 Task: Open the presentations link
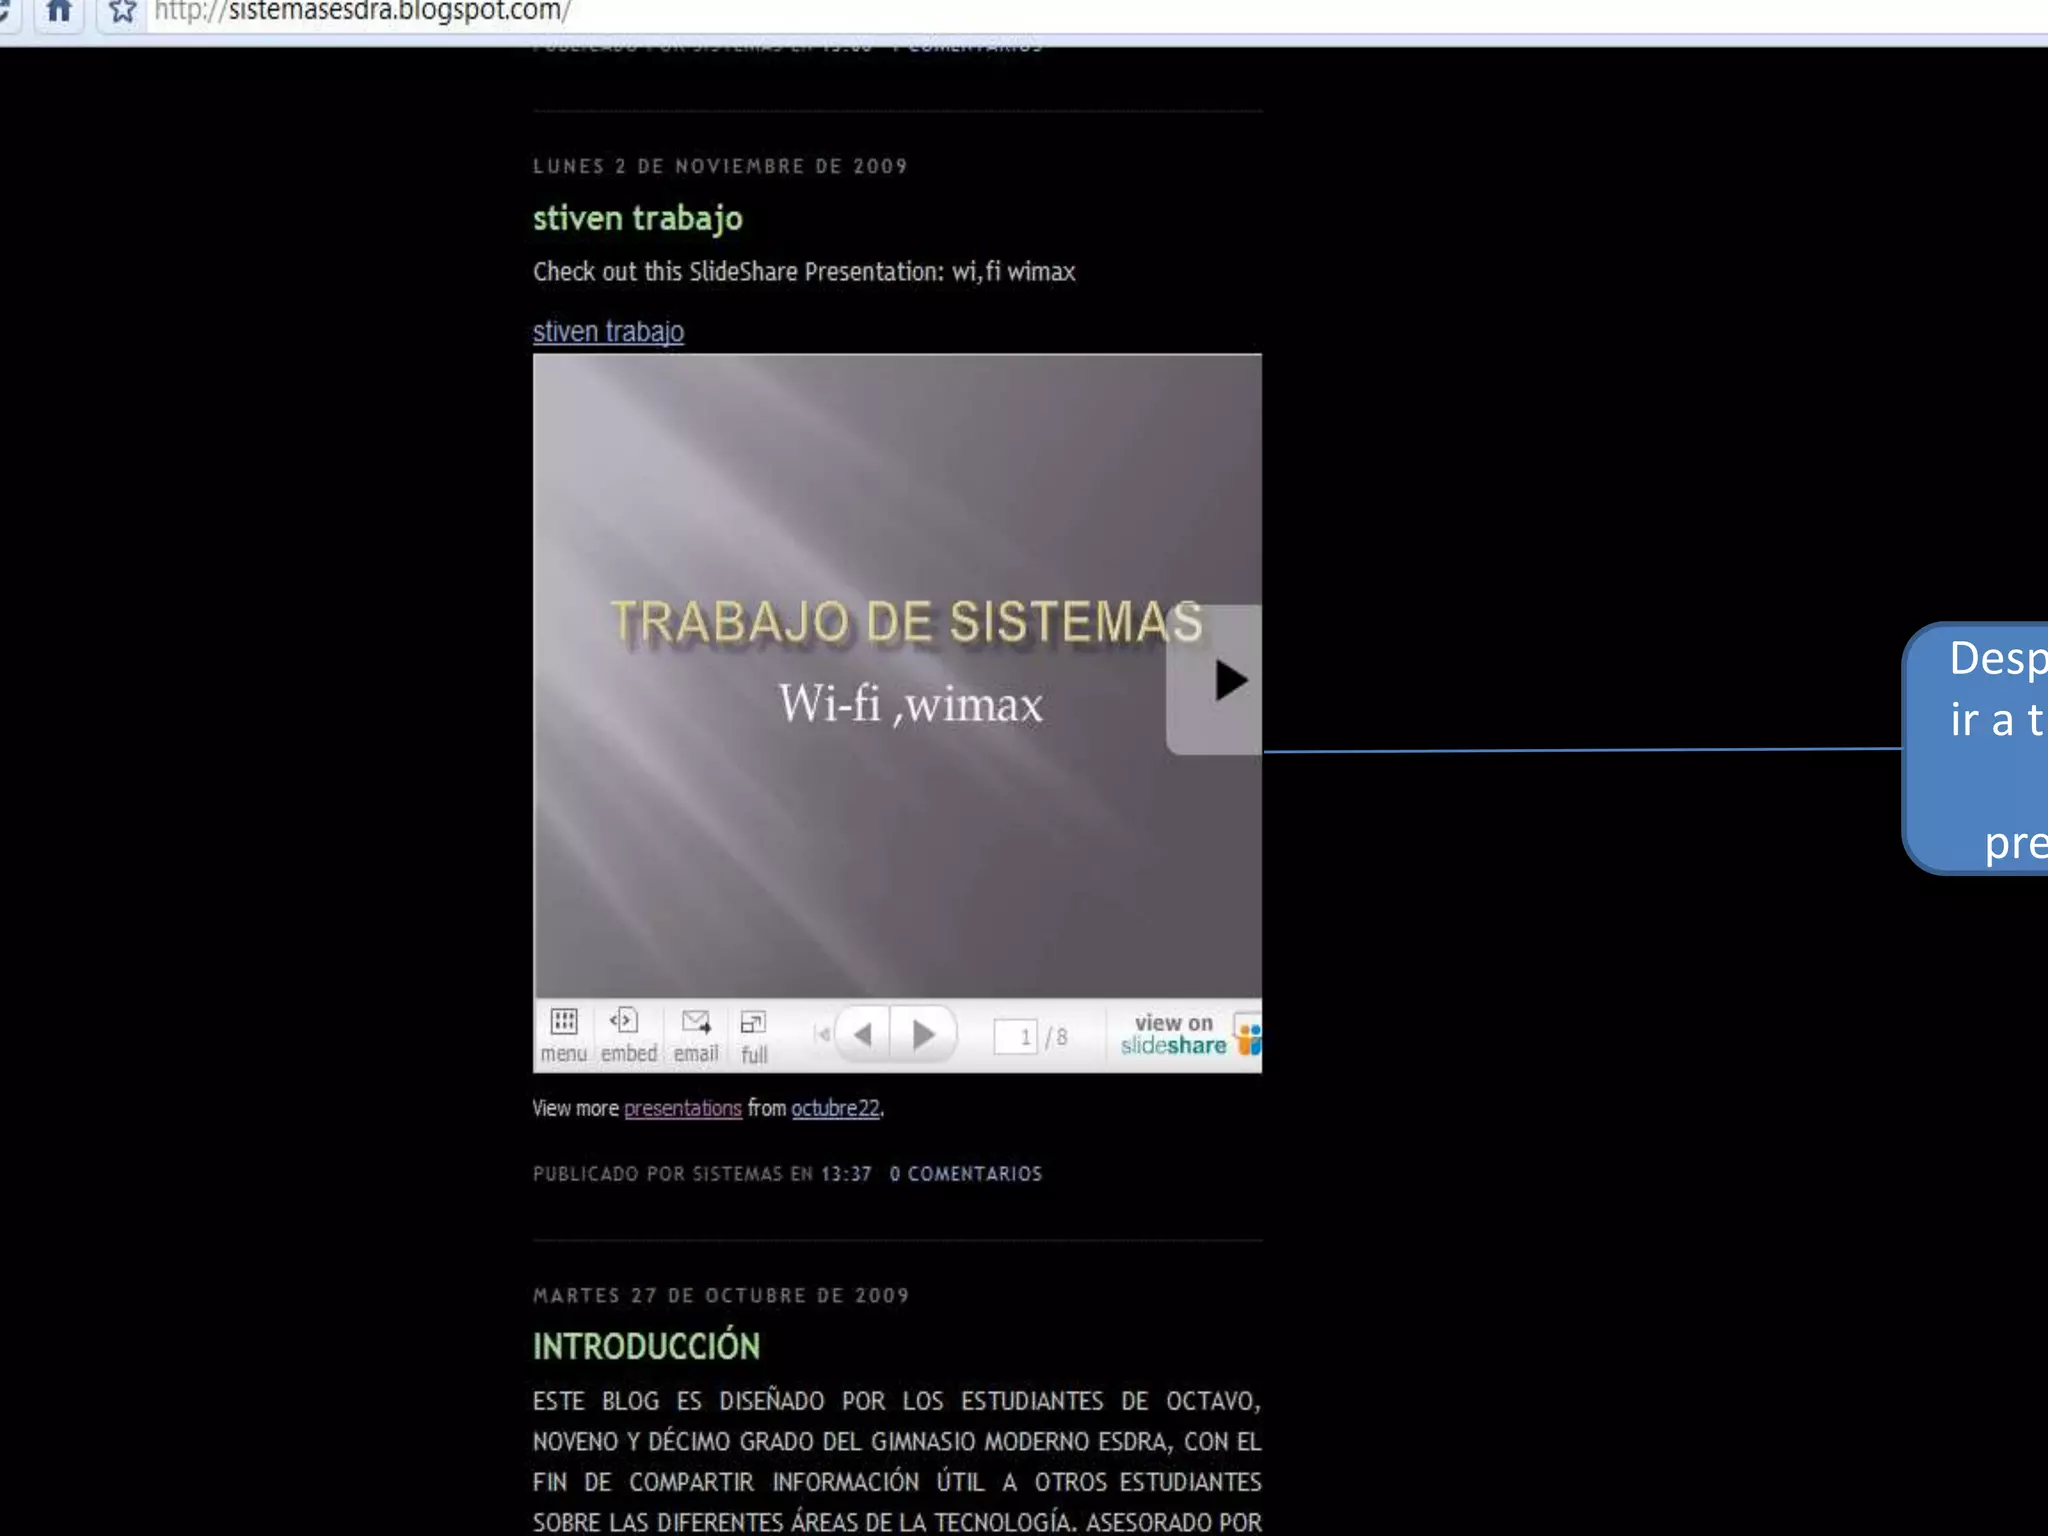tap(682, 1108)
